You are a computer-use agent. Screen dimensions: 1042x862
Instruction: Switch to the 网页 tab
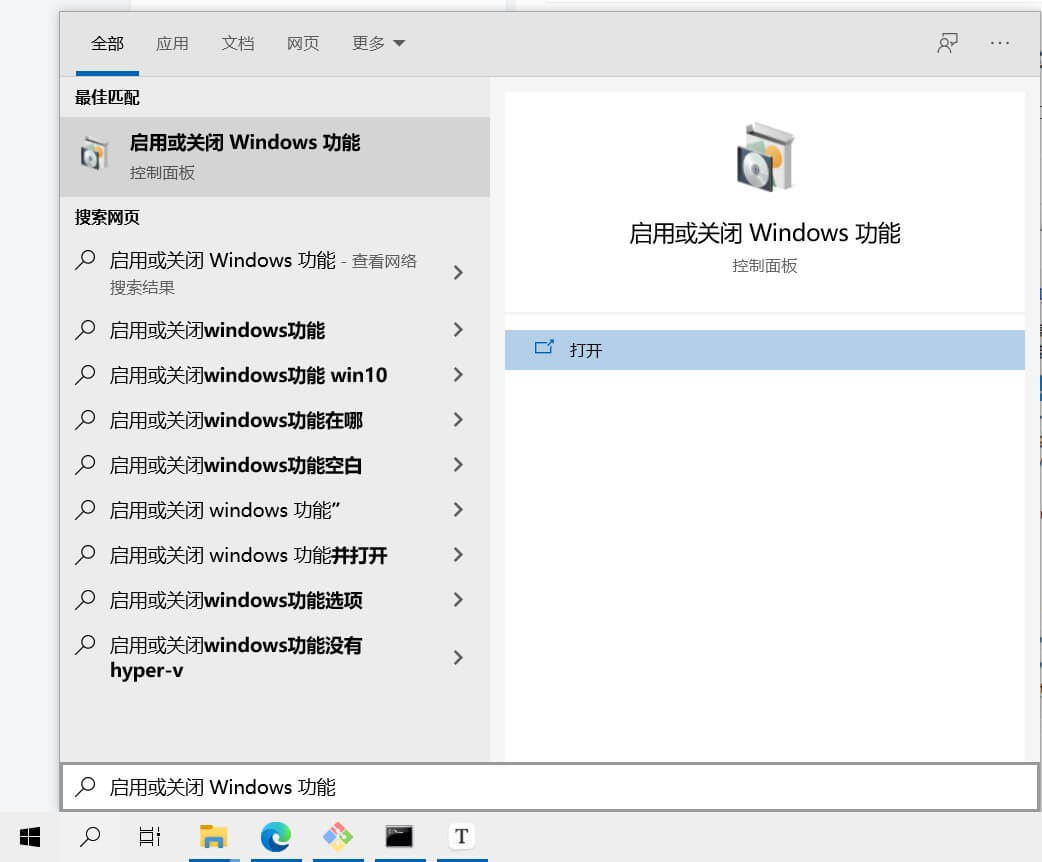[x=303, y=44]
